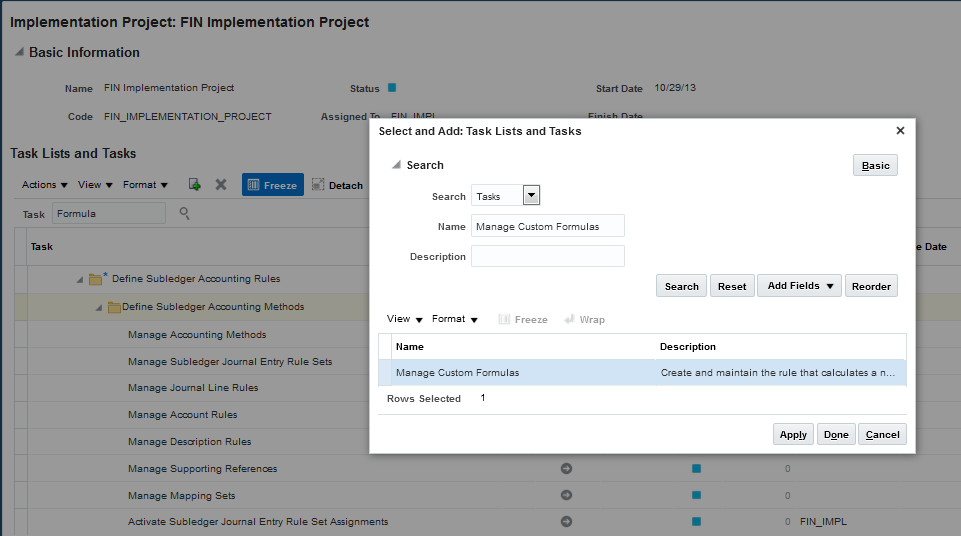Click the add task list icon

194,185
